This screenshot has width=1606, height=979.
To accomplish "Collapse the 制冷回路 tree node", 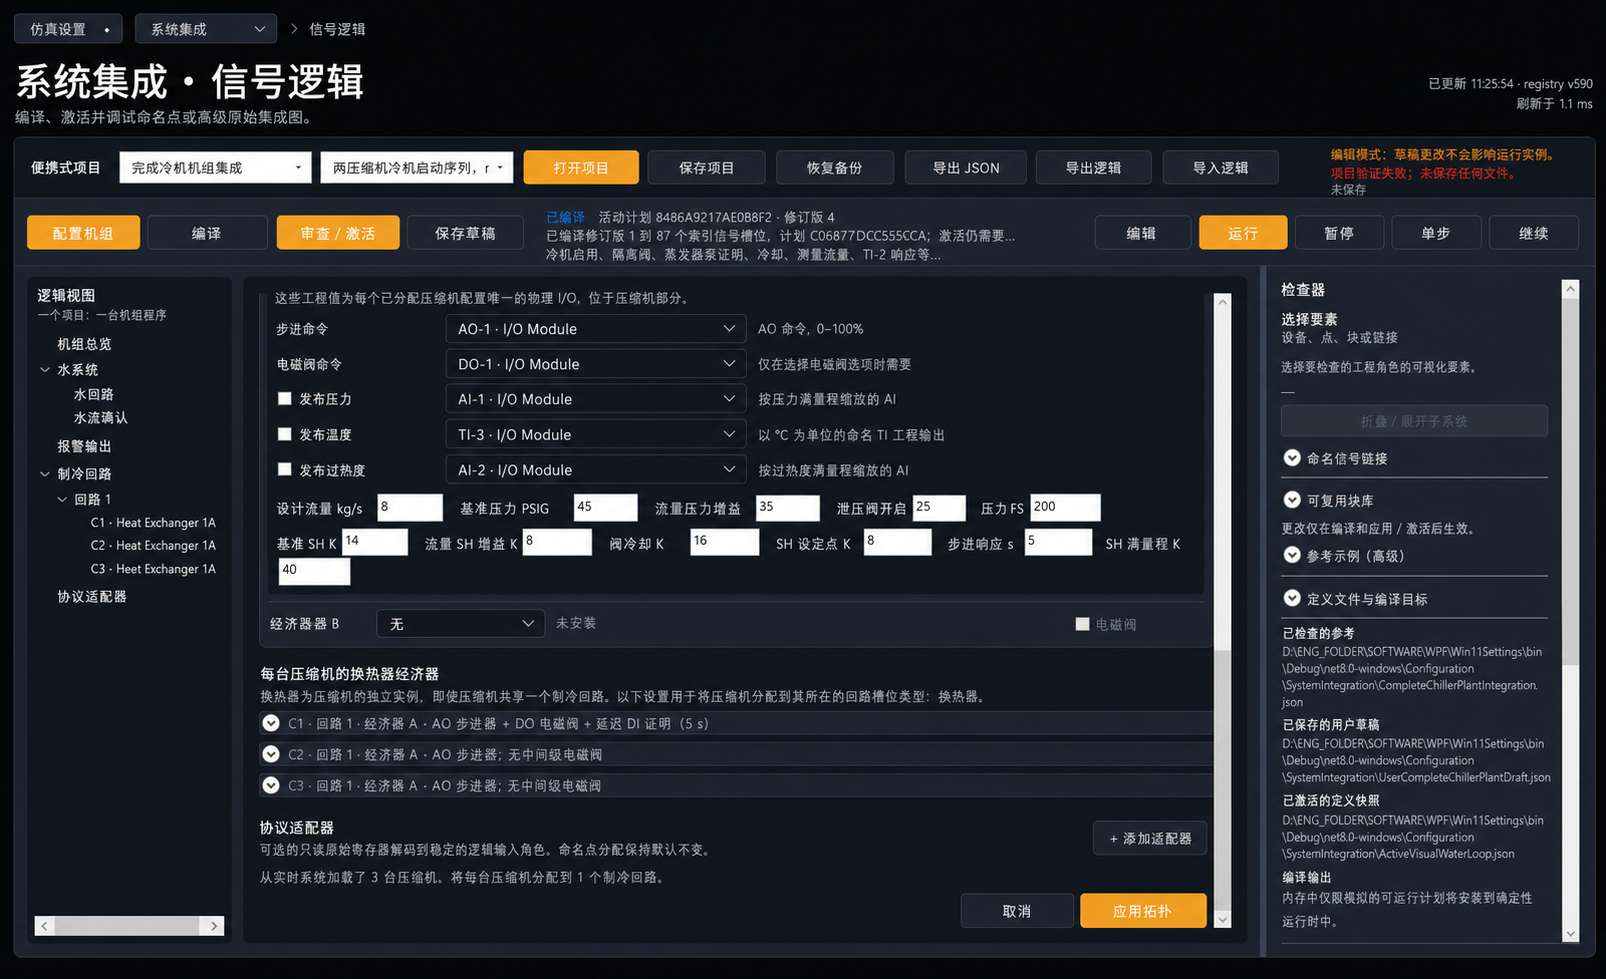I will 45,474.
